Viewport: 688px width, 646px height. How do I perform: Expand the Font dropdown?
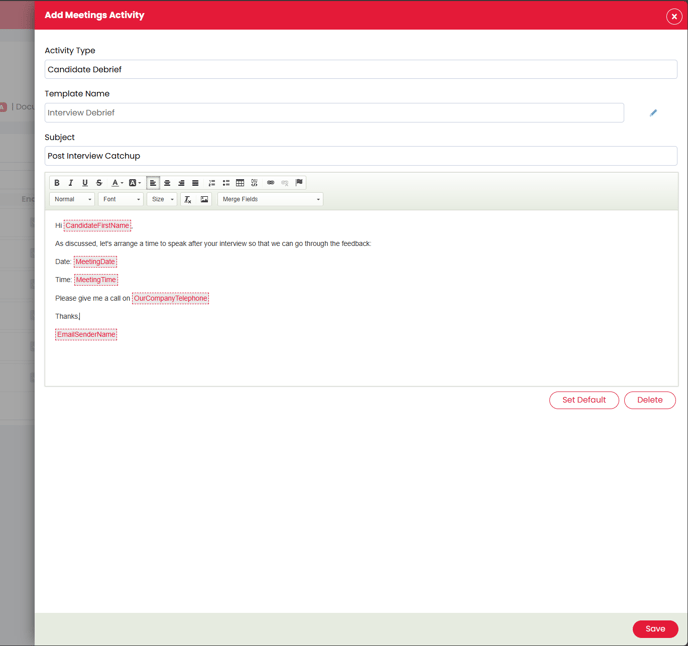(121, 199)
